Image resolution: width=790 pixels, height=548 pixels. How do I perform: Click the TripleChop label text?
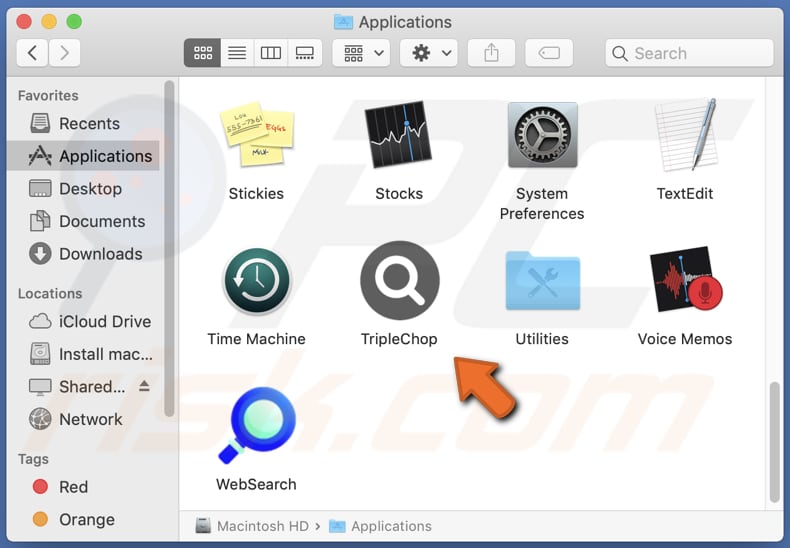[x=399, y=339]
